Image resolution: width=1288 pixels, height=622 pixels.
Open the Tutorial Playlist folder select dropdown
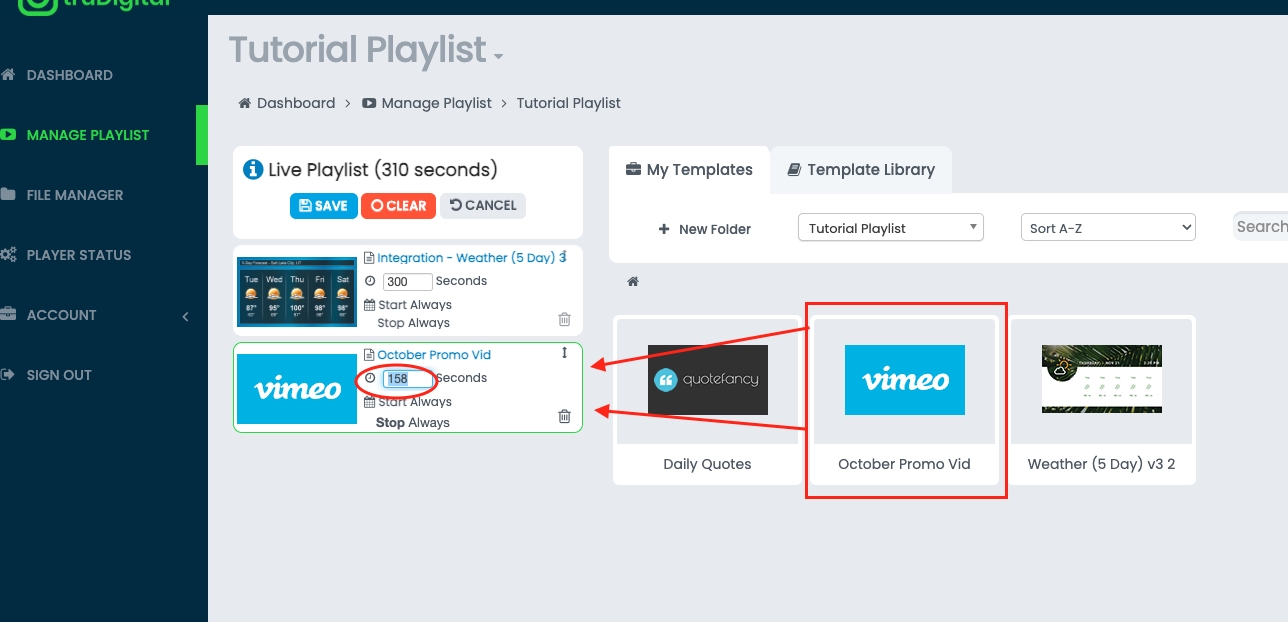coord(890,228)
